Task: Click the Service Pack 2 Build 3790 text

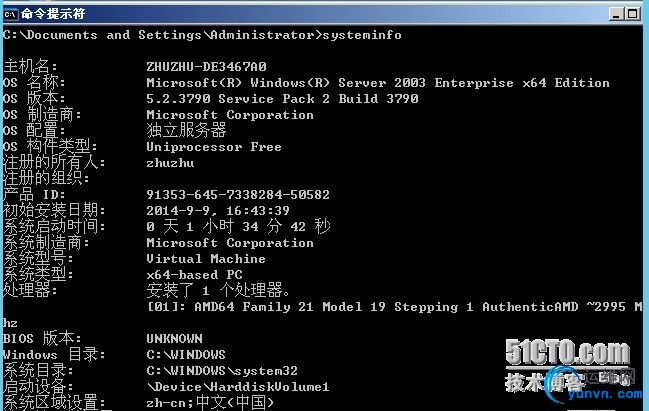Action: coord(318,99)
